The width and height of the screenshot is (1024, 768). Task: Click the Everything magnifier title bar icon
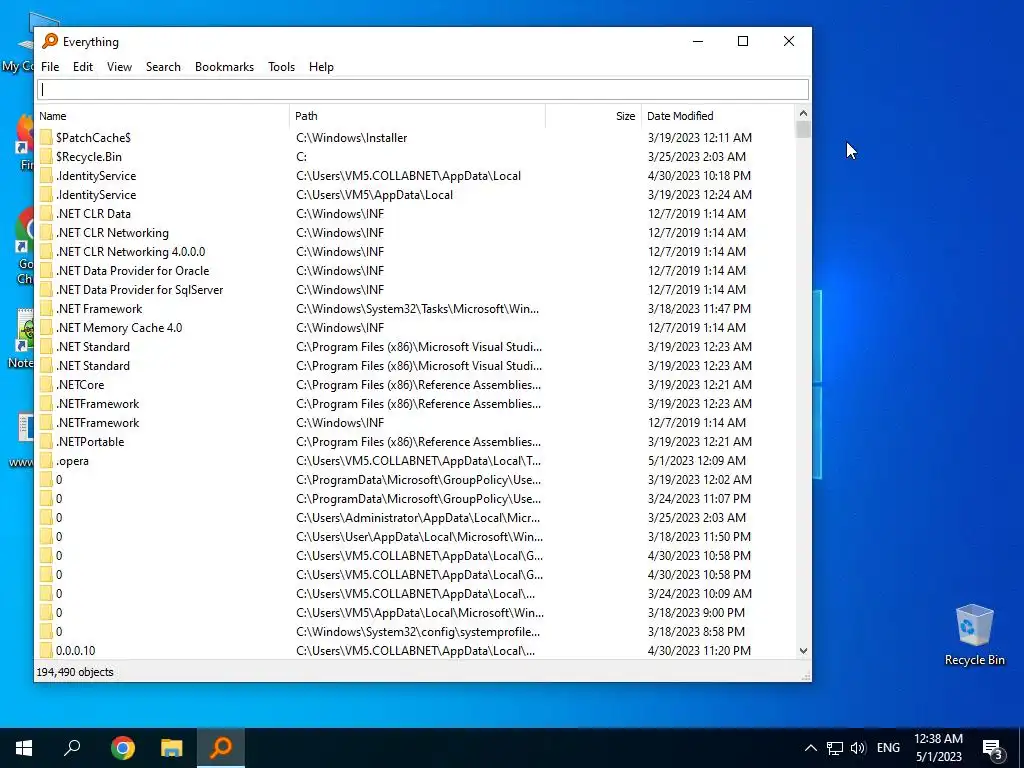[x=50, y=41]
